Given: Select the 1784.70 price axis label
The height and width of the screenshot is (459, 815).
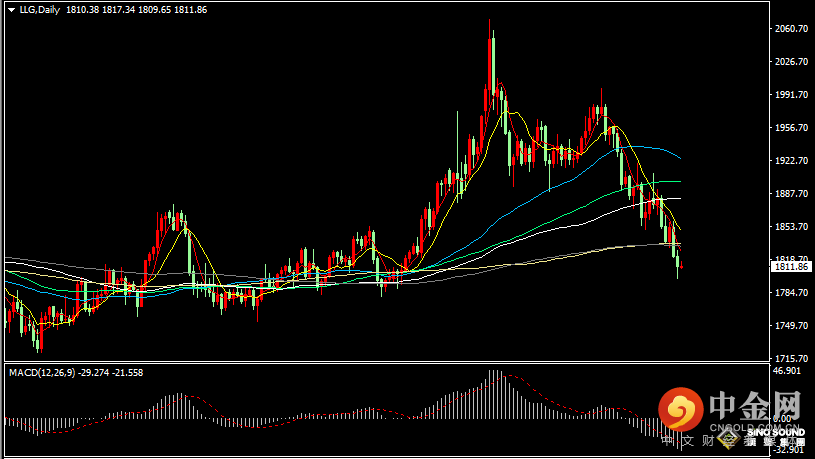Looking at the screenshot, I should pos(791,293).
